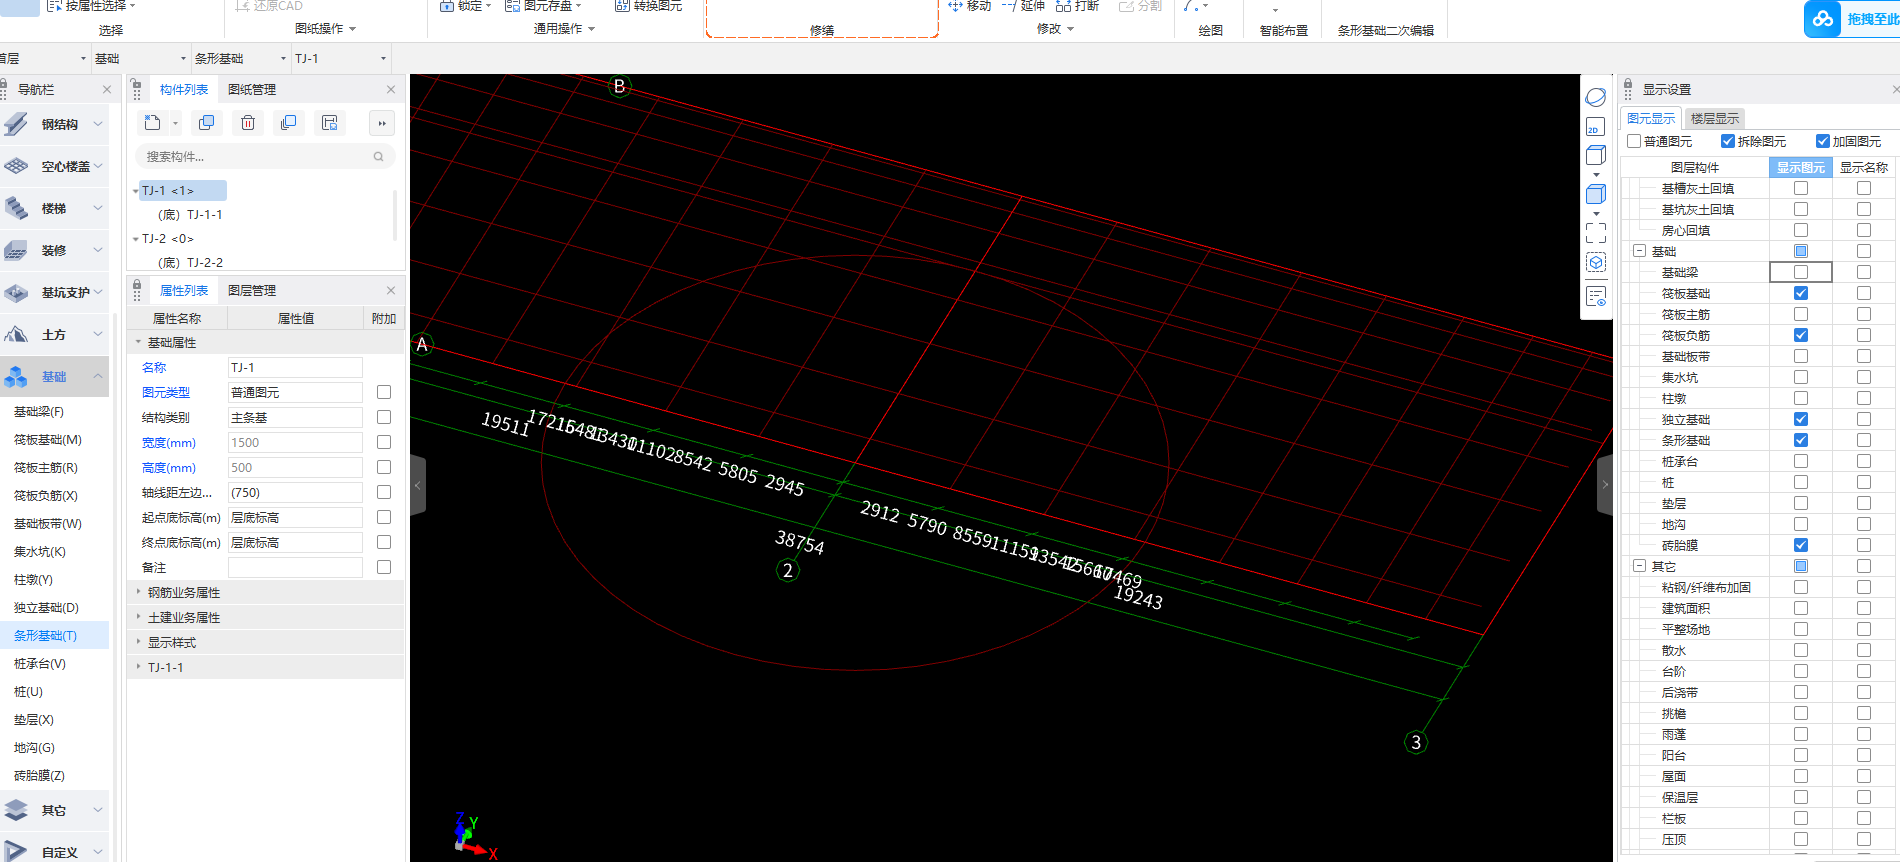Viewport: 1900px width, 862px height.
Task: Toggle the 普通图元 checkbox
Action: pyautogui.click(x=1634, y=141)
